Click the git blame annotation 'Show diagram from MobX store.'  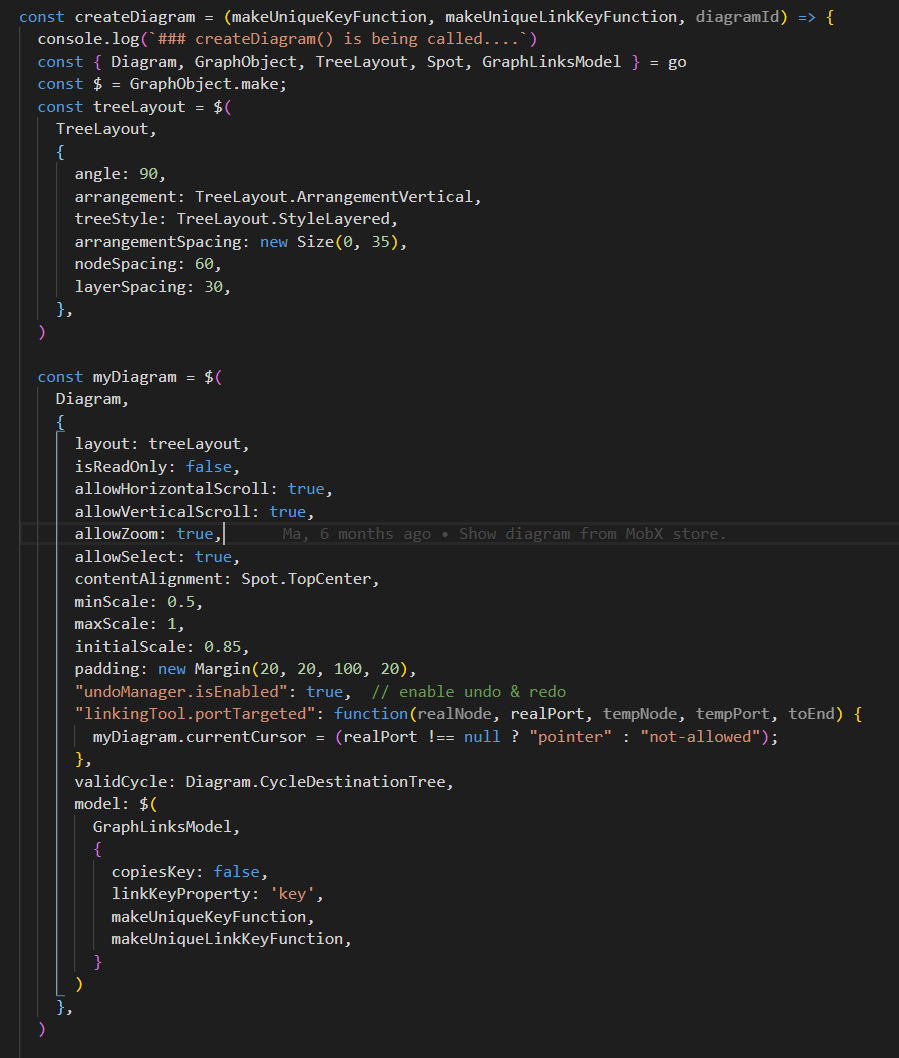pyautogui.click(x=593, y=534)
